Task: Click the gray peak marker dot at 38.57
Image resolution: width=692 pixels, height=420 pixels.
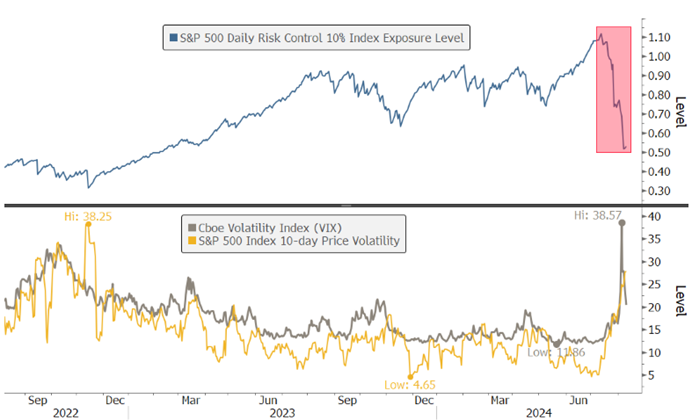Action: point(622,223)
